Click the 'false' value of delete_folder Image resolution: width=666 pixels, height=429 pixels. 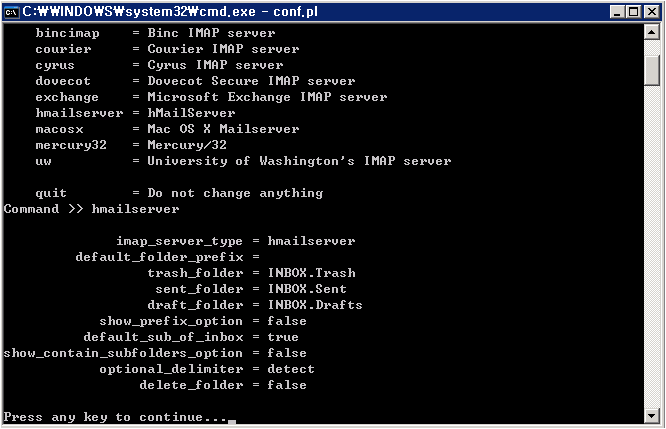tap(287, 385)
